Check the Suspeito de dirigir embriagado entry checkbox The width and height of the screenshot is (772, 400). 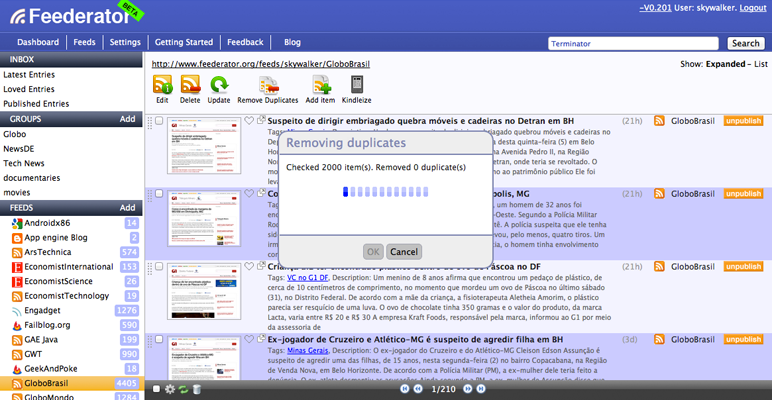pos(159,121)
